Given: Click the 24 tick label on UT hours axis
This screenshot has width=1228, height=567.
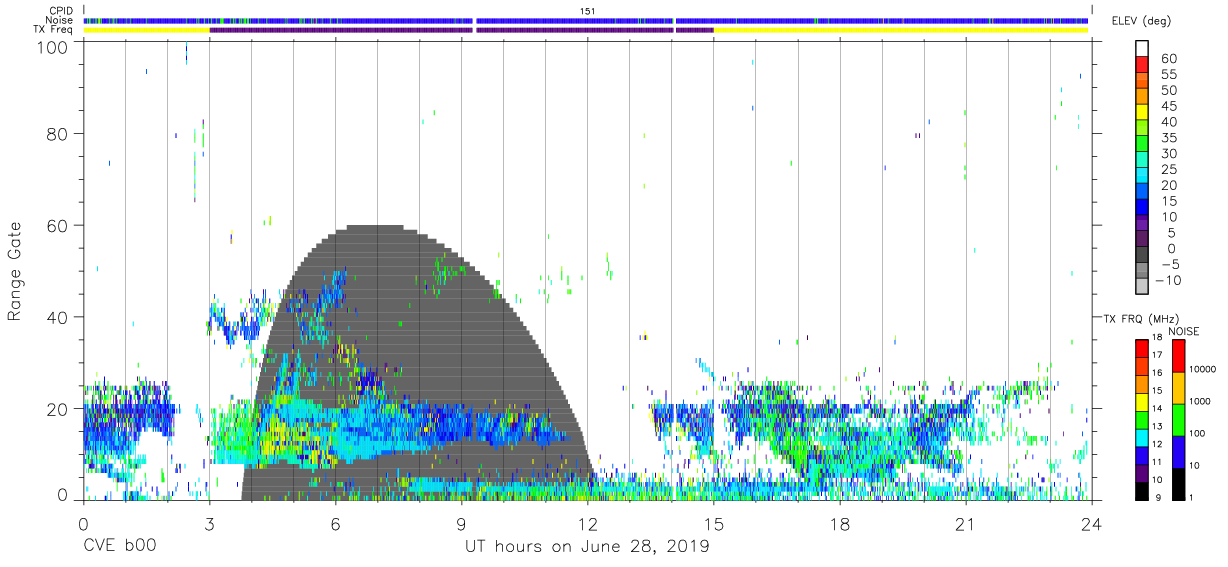Looking at the screenshot, I should pos(1091,524).
